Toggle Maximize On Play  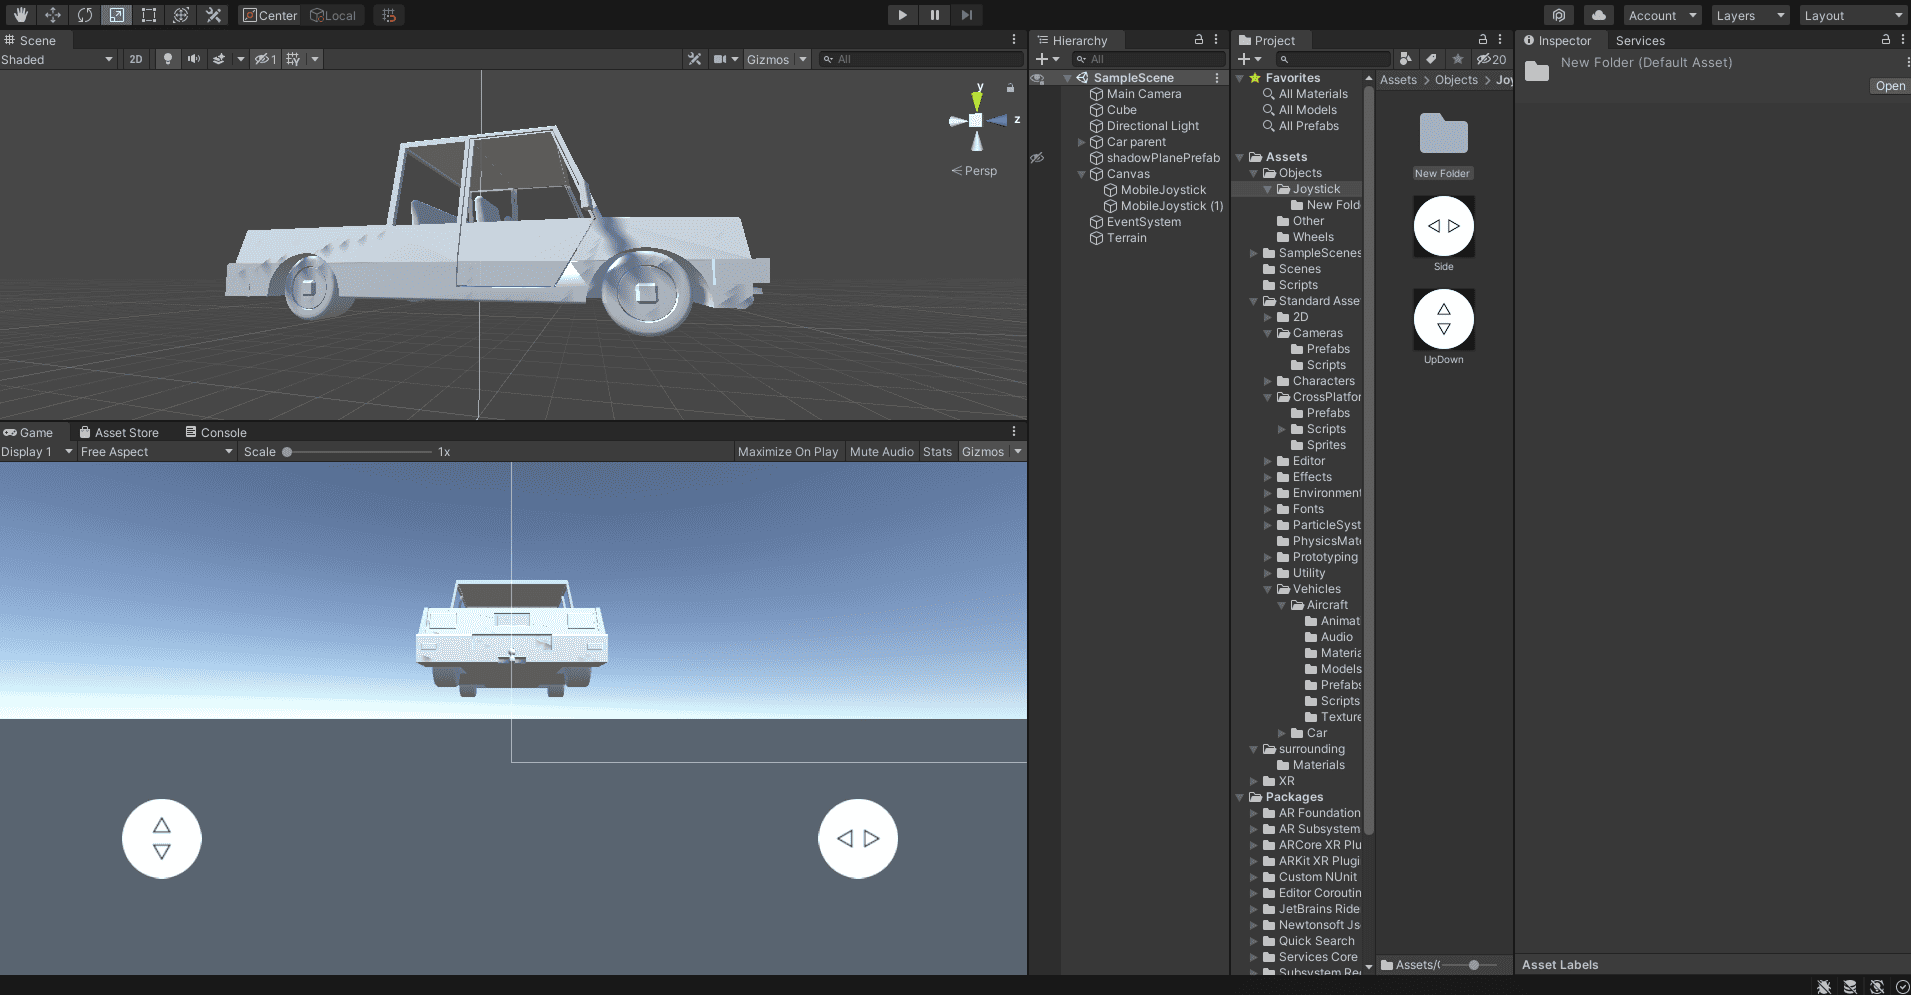(x=787, y=452)
